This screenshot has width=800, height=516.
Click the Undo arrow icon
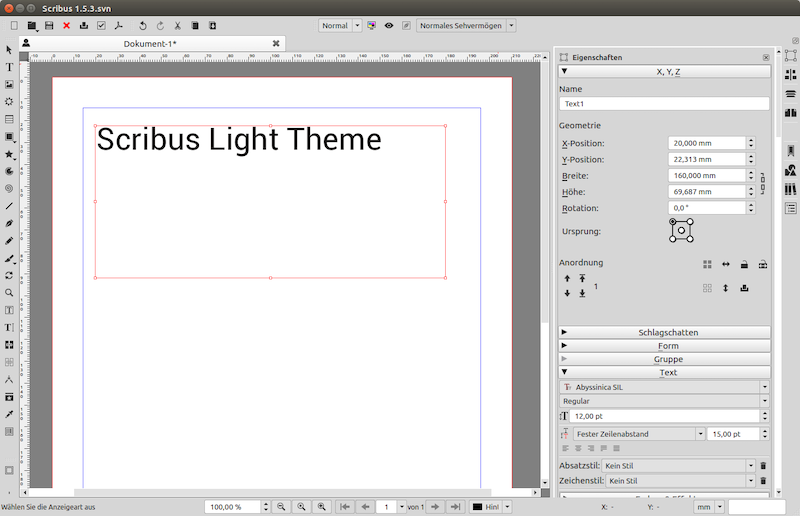(143, 26)
